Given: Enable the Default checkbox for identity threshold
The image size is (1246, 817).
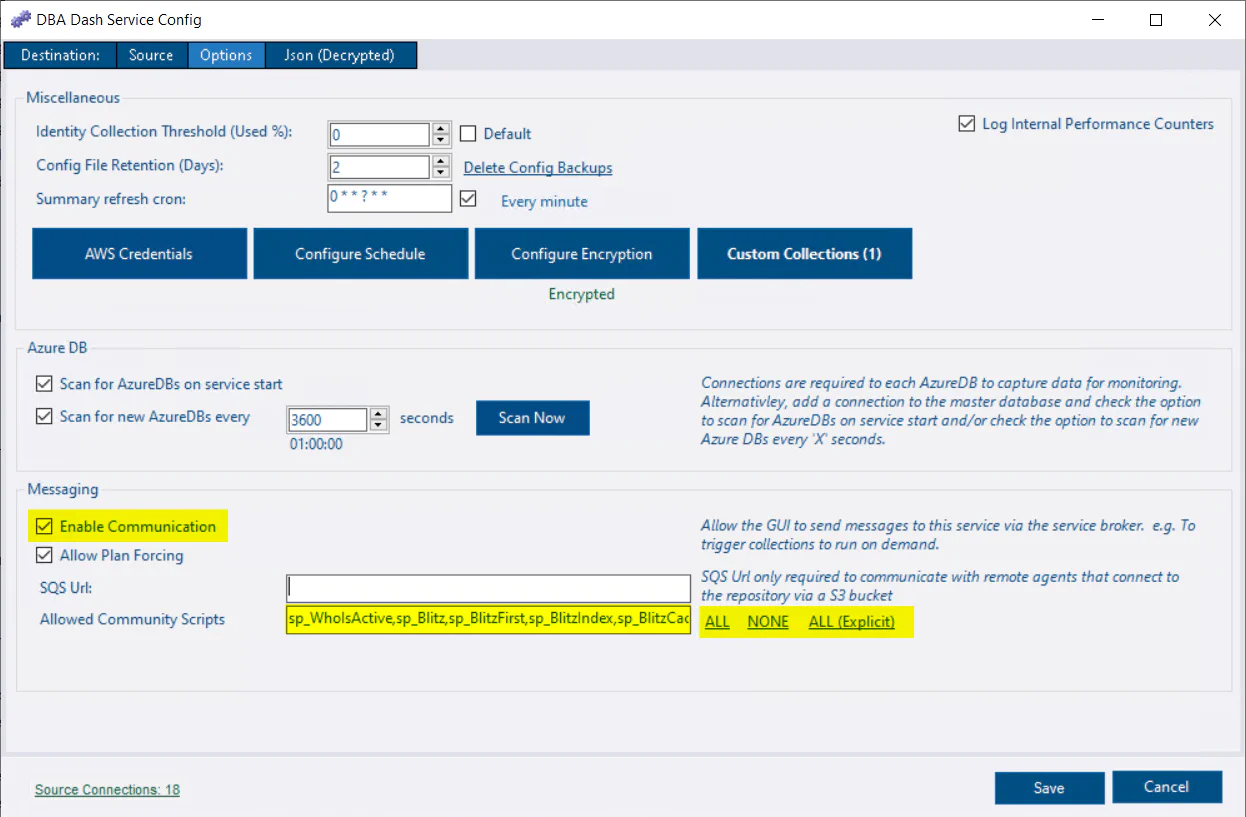Looking at the screenshot, I should tap(468, 133).
